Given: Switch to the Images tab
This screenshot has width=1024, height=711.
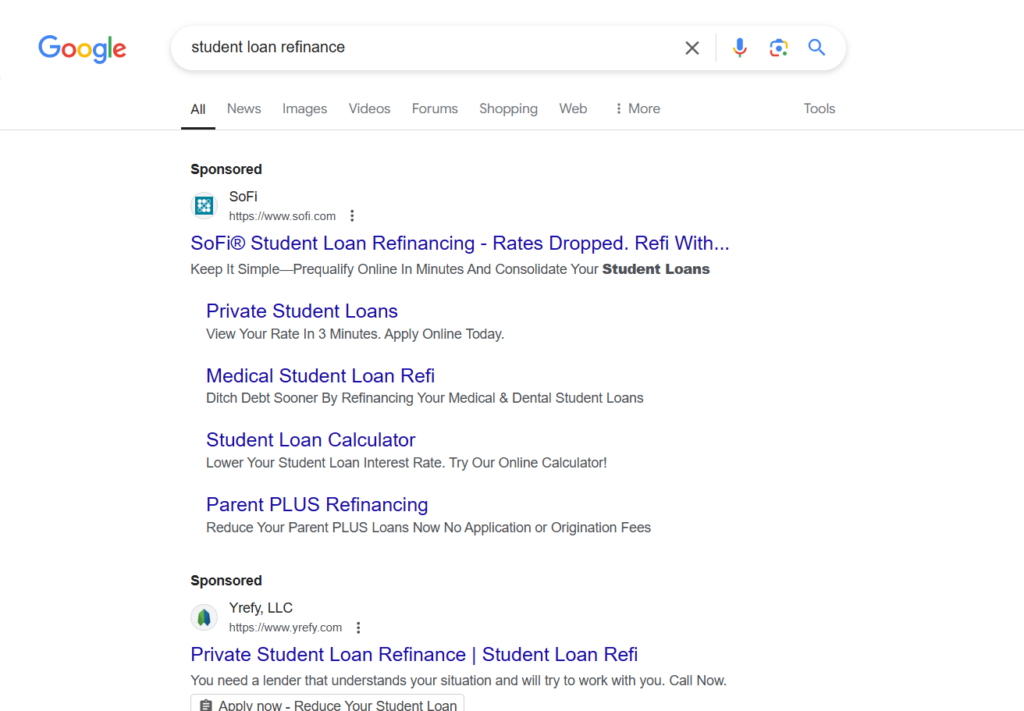Looking at the screenshot, I should [x=304, y=109].
